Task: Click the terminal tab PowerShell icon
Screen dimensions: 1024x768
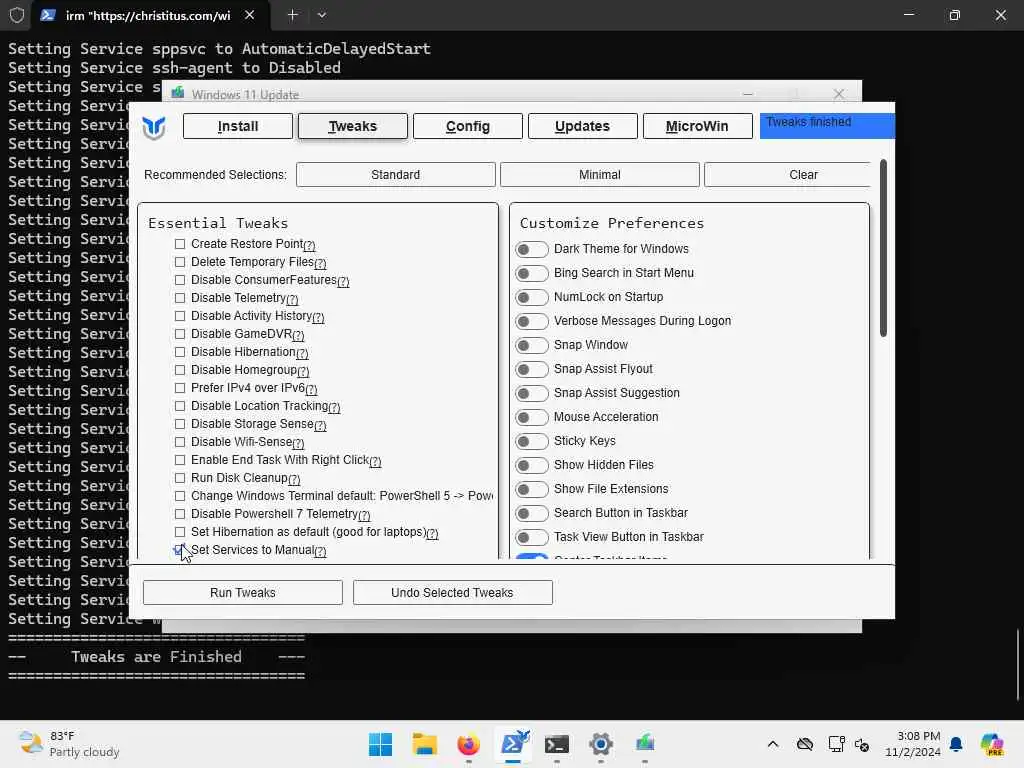Action: click(x=47, y=15)
